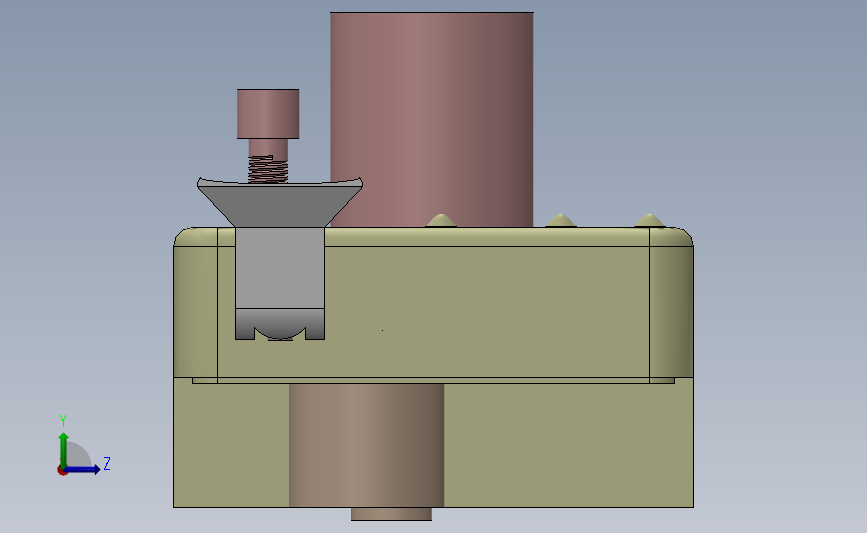Select the leftmost dome bump on housing top
Image resolution: width=867 pixels, height=533 pixels.
coord(441,221)
